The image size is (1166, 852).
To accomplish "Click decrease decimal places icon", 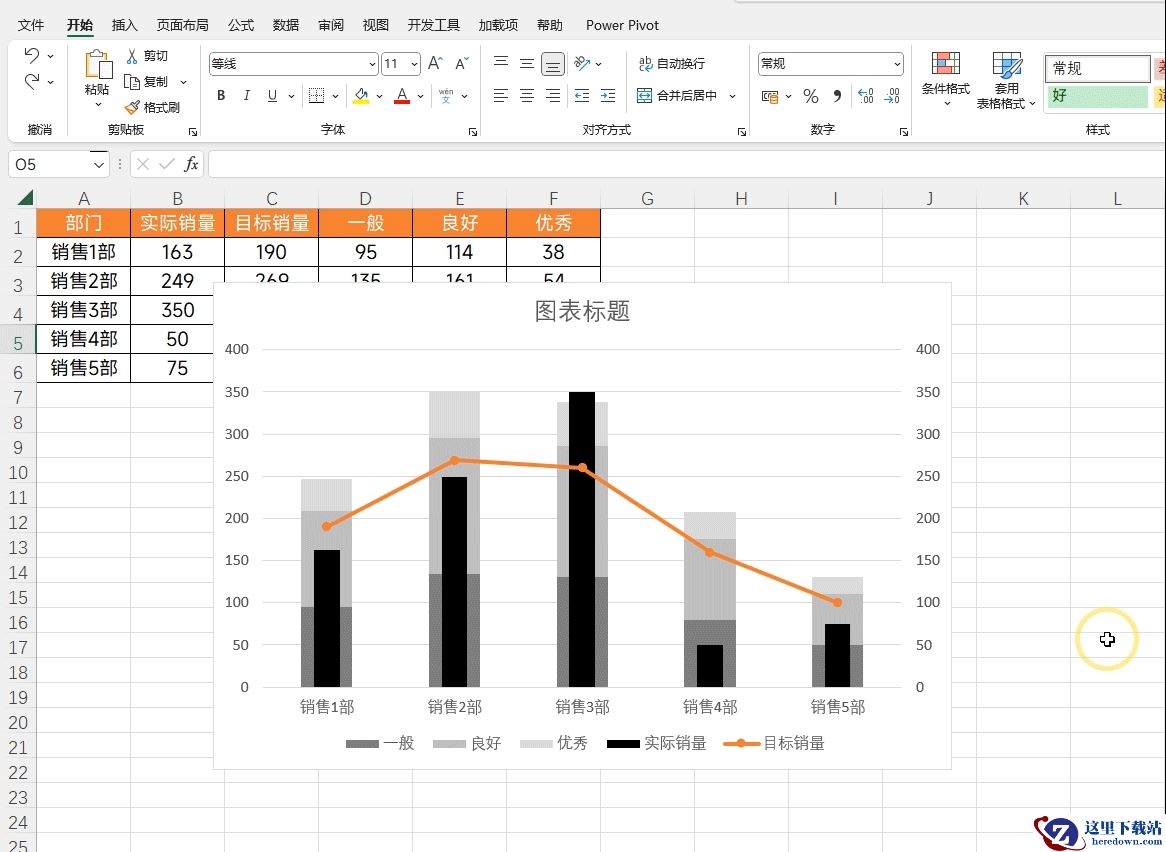I will (x=892, y=96).
